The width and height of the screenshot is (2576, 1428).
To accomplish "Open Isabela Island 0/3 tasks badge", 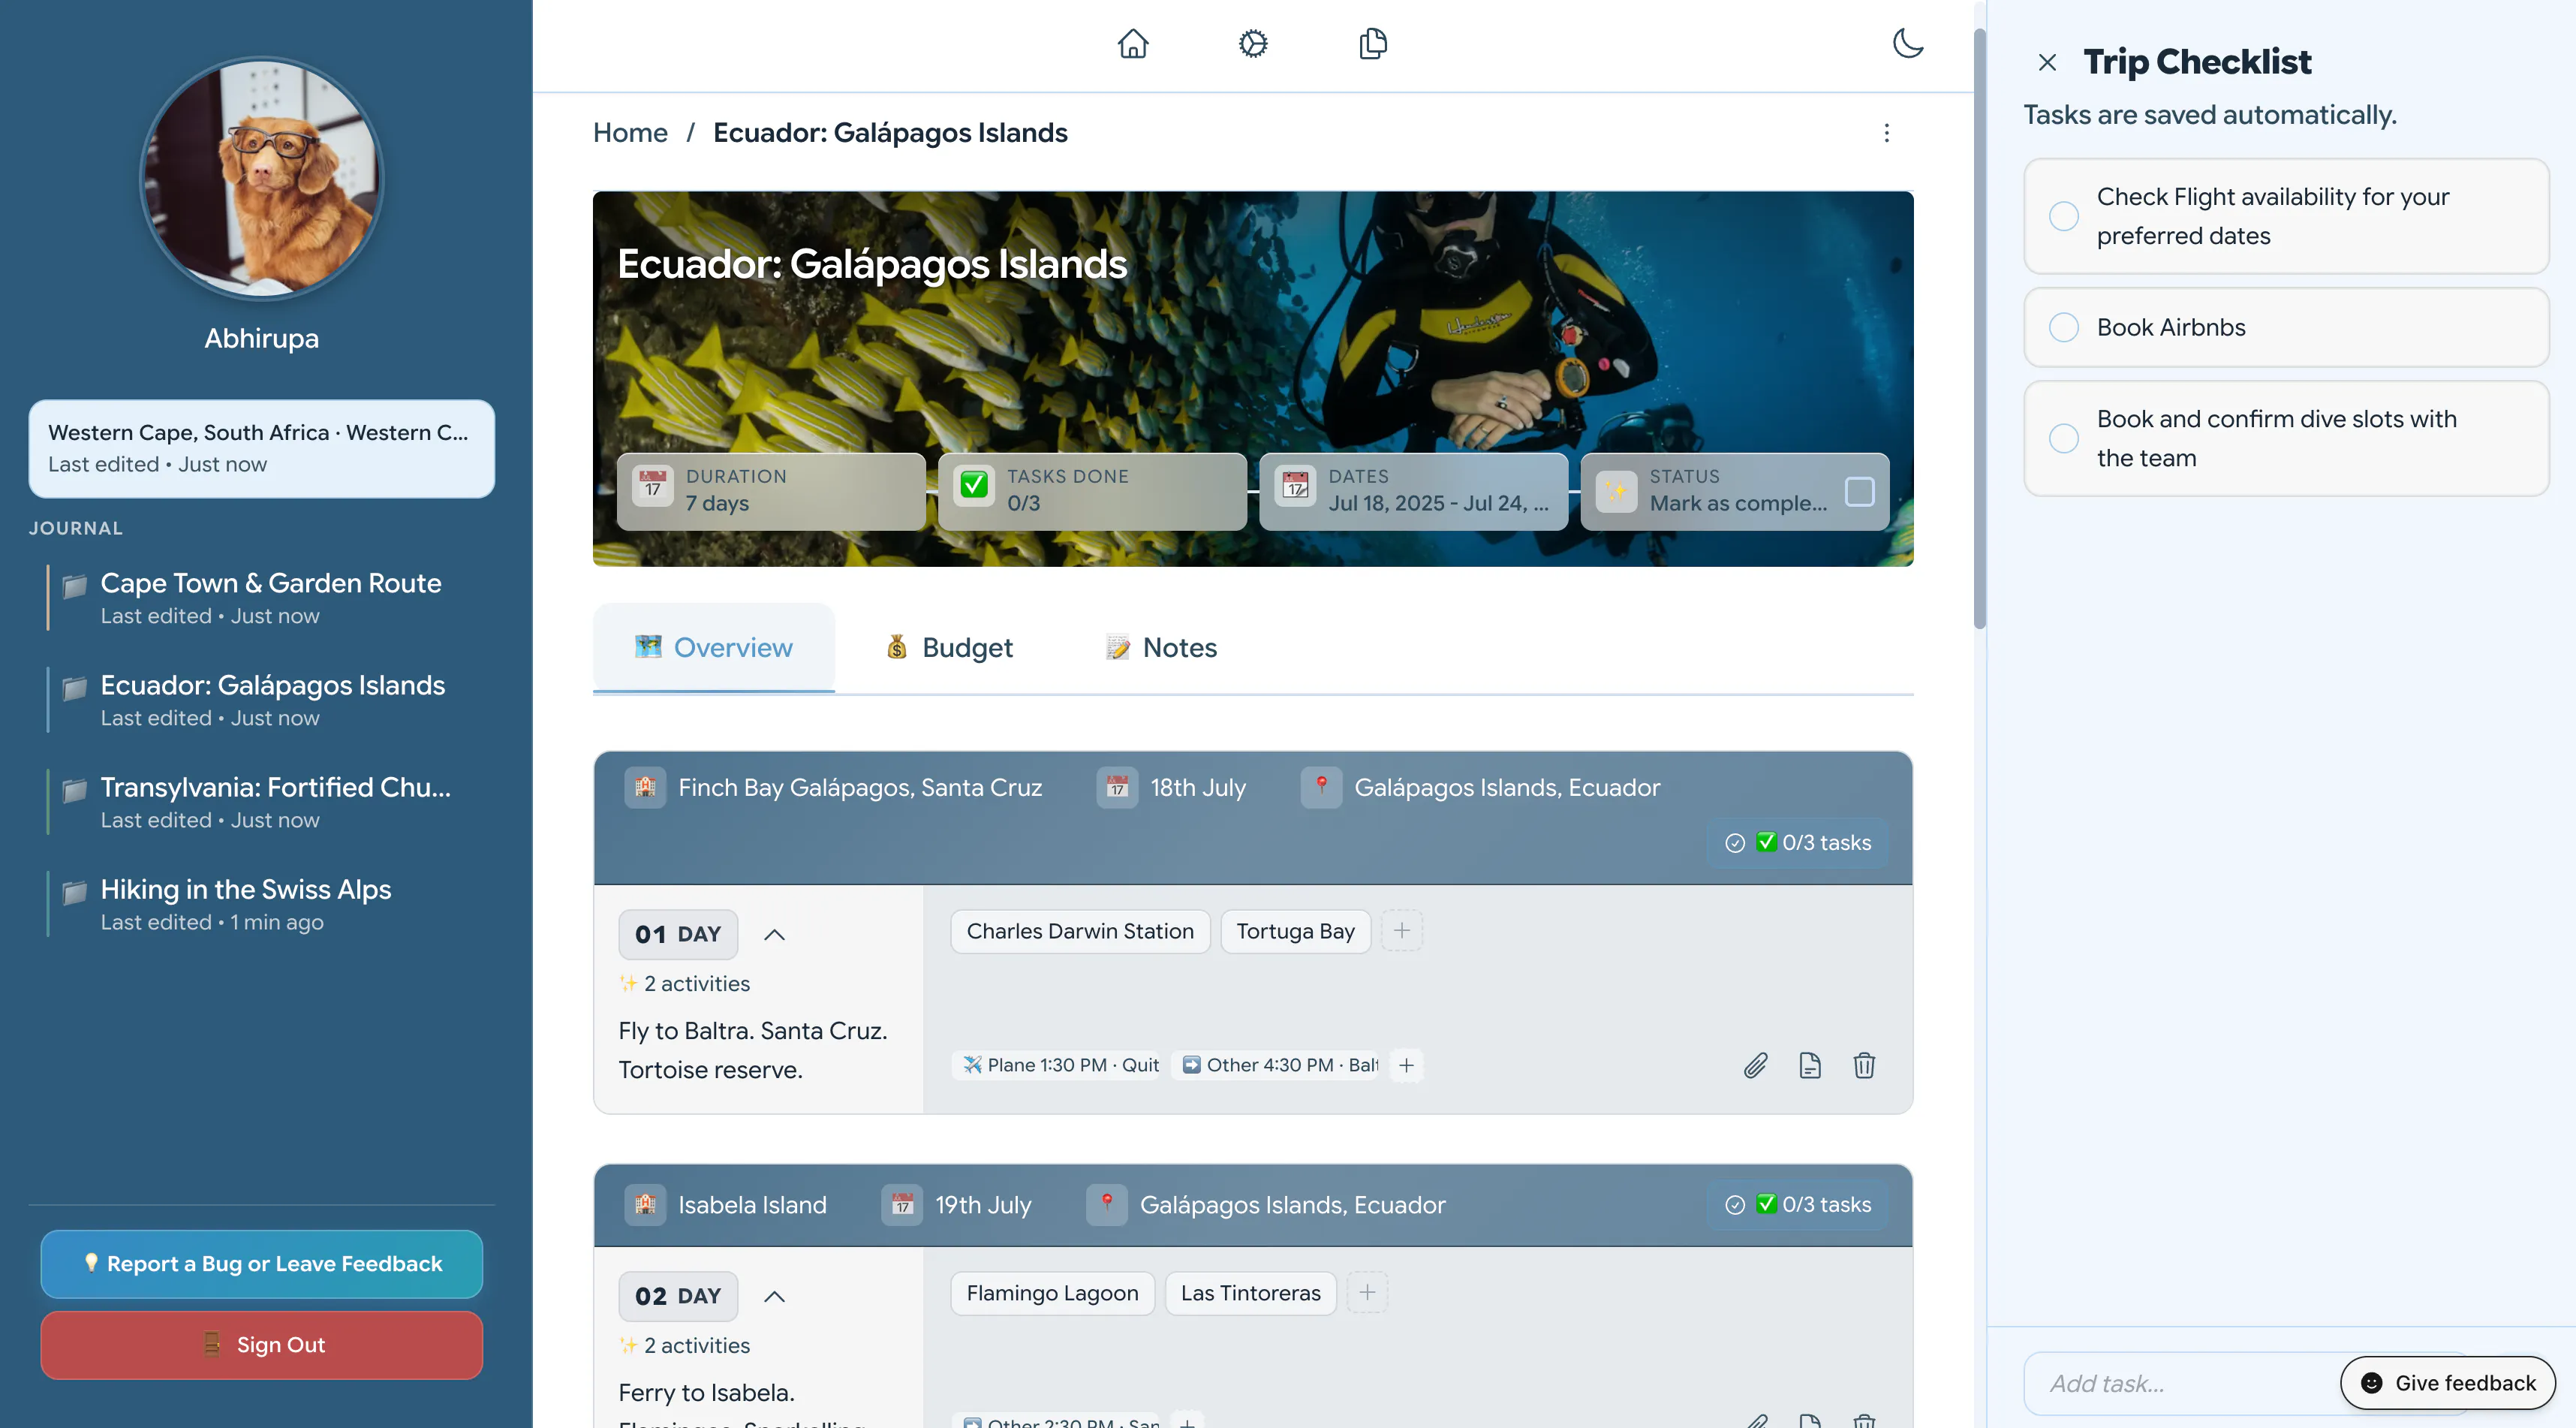I will click(x=1798, y=1205).
